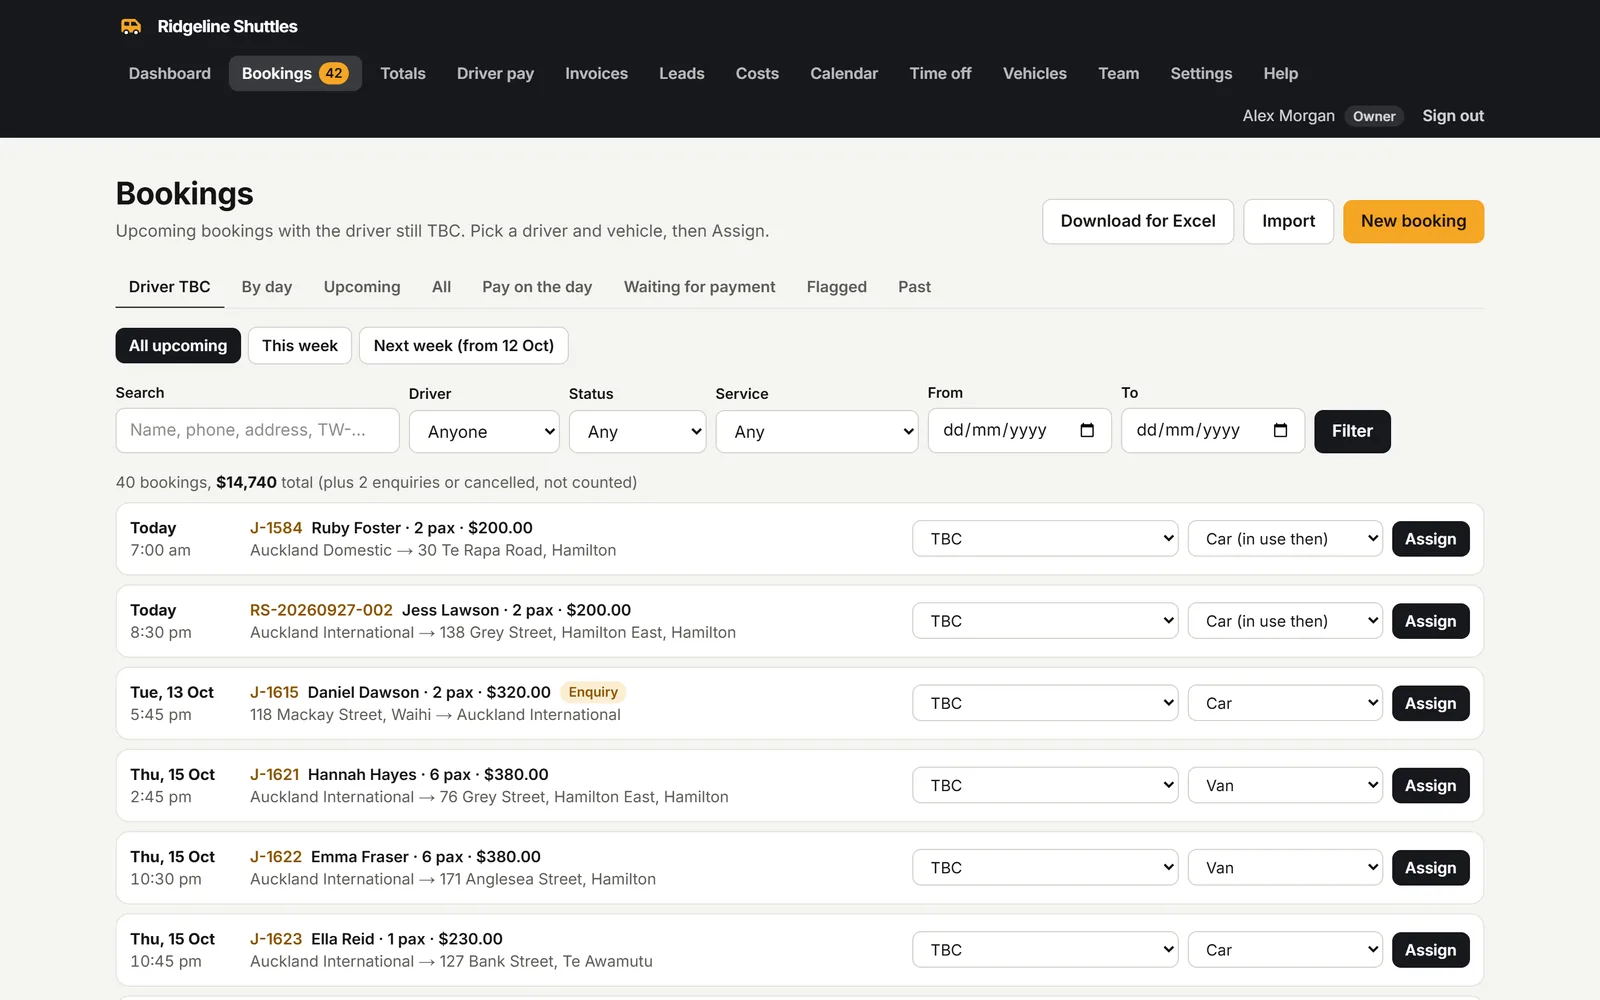Expand the Driver filter dropdown

pyautogui.click(x=484, y=432)
